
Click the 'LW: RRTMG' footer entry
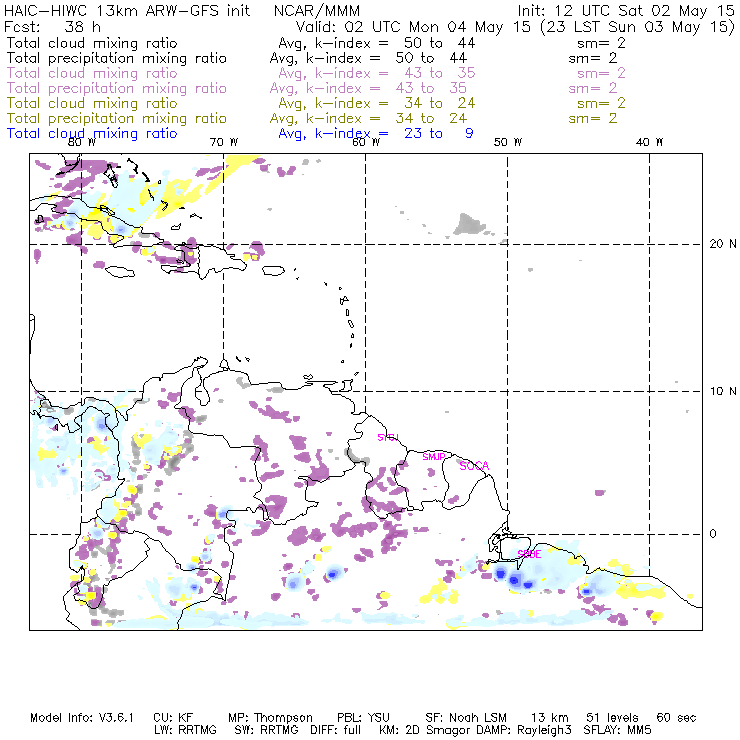(x=185, y=730)
